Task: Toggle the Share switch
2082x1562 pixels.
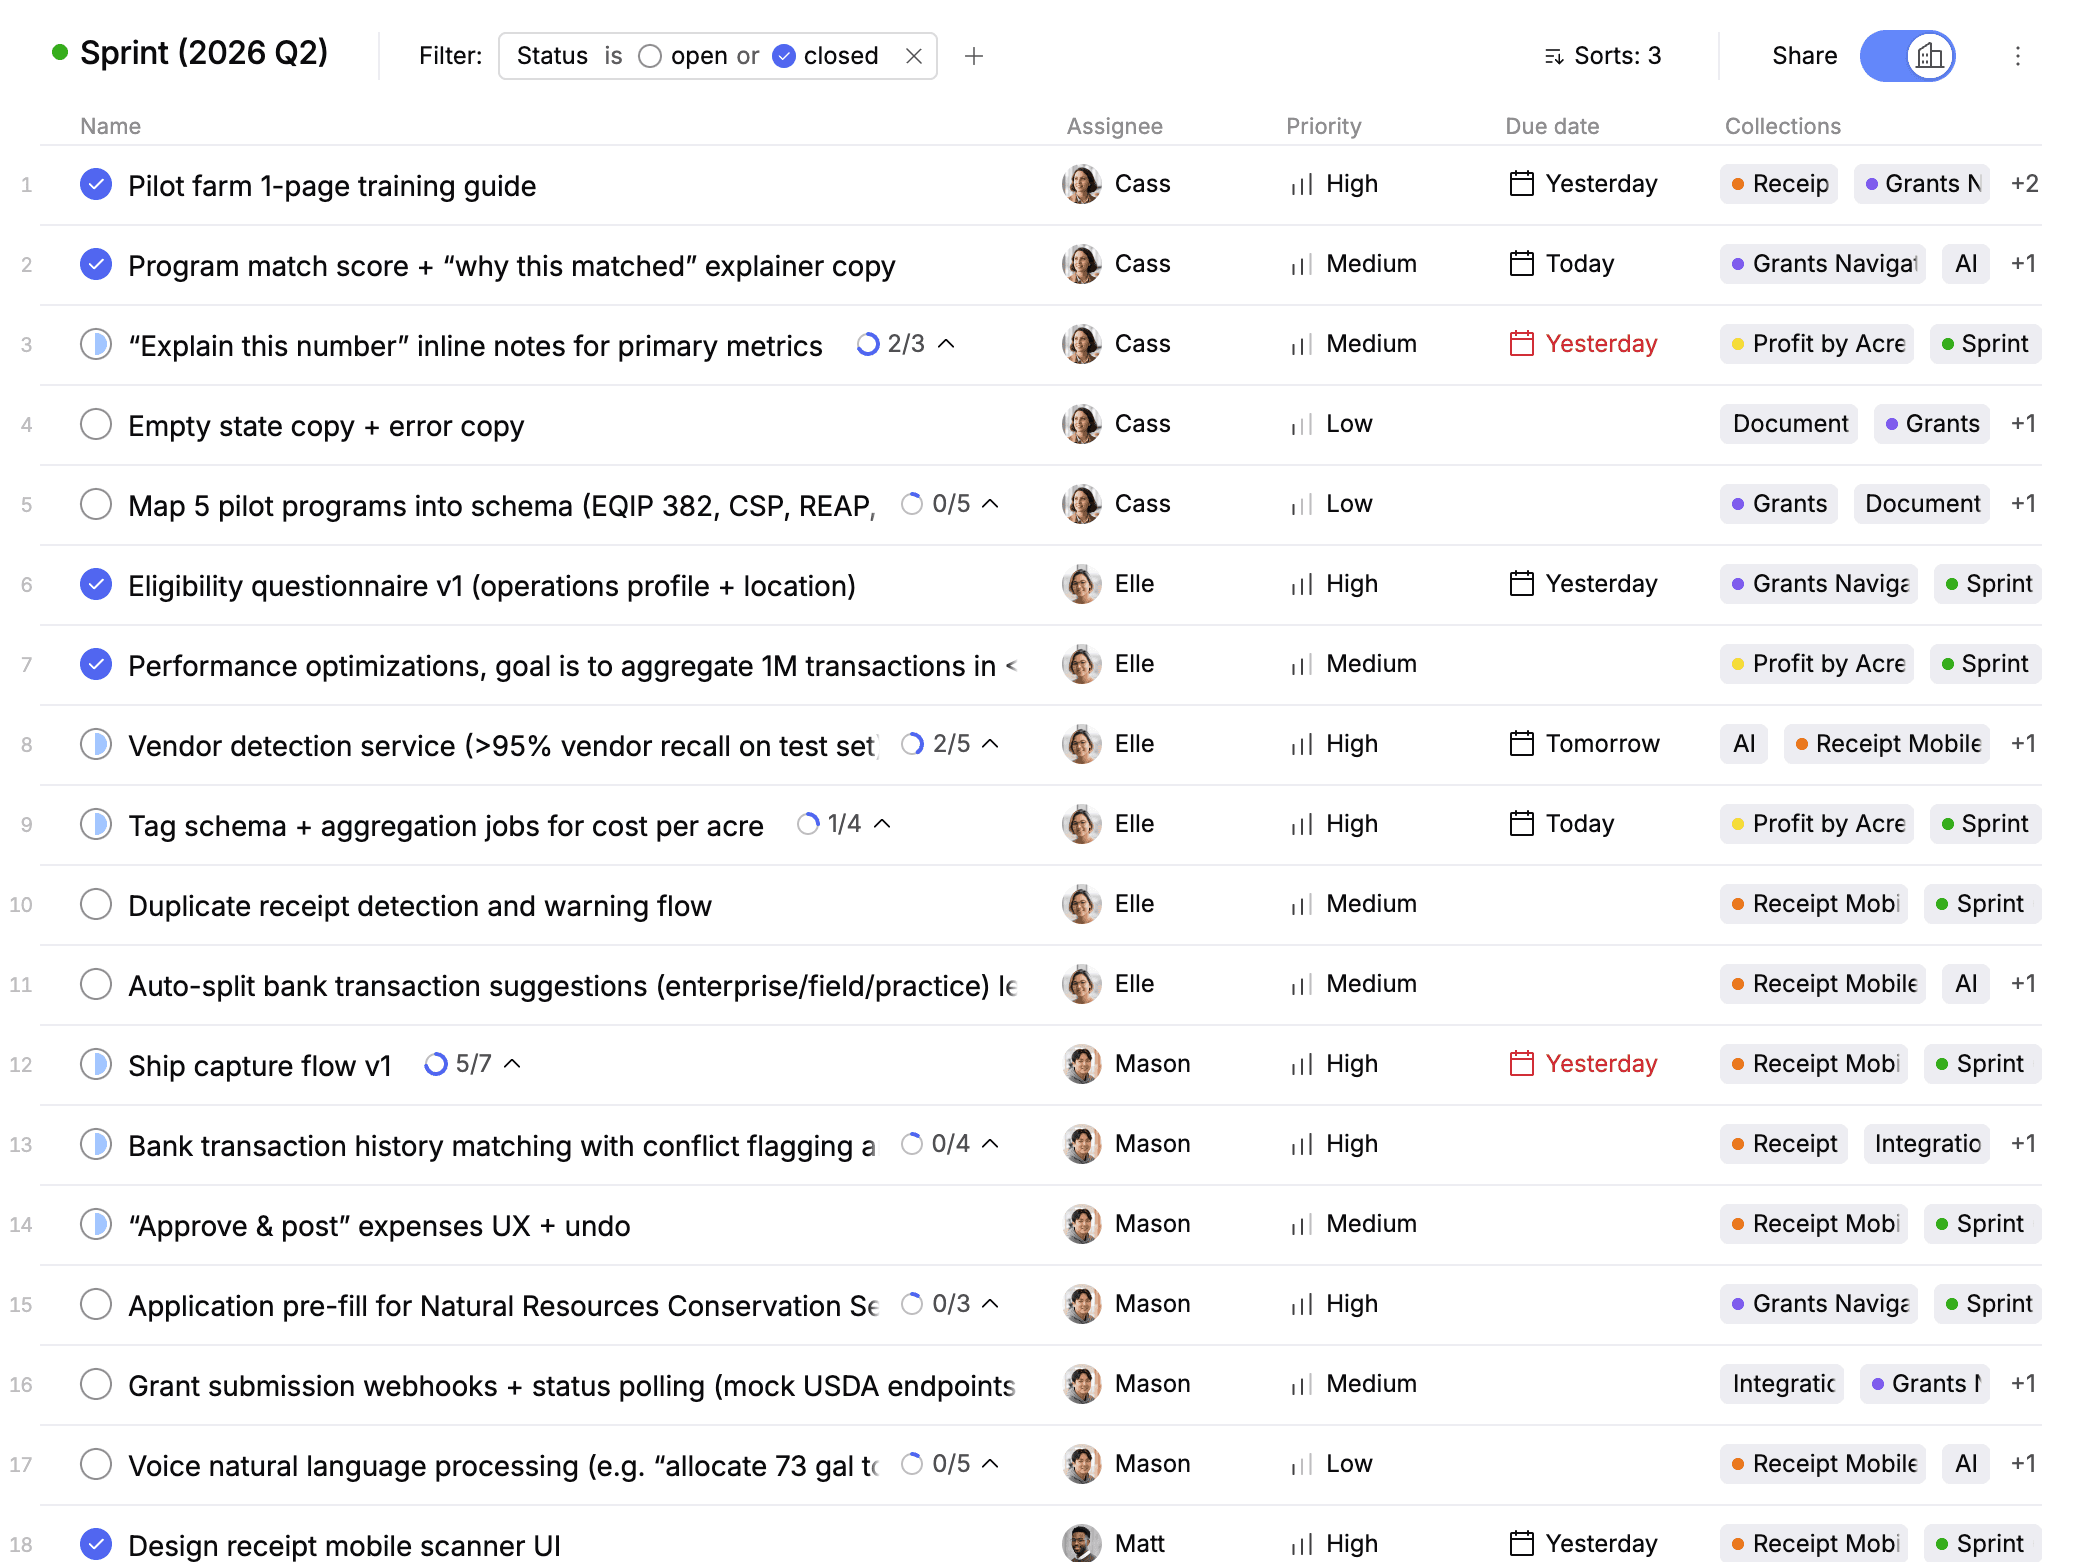Action: click(1906, 56)
